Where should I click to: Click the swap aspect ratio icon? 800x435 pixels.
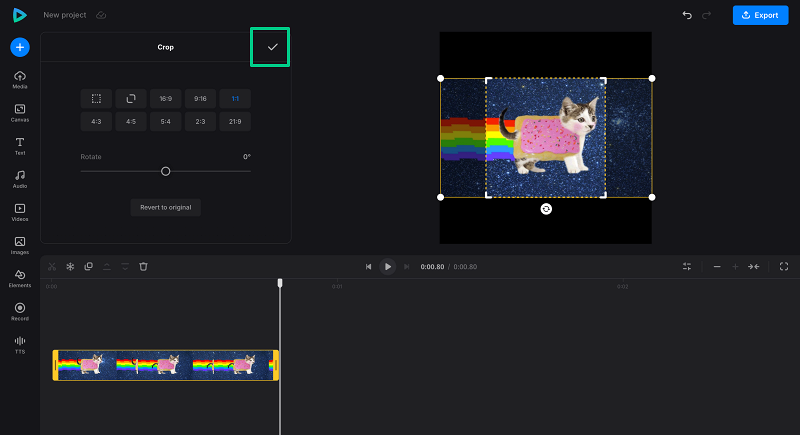[x=130, y=98]
